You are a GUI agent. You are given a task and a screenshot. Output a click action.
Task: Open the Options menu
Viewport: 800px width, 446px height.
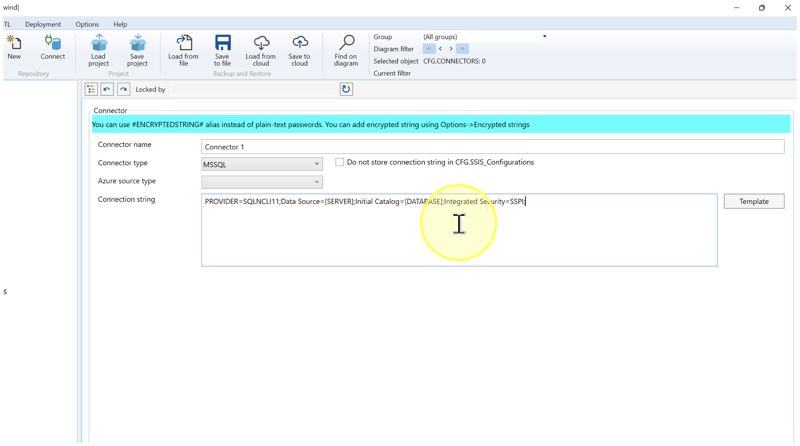87,24
